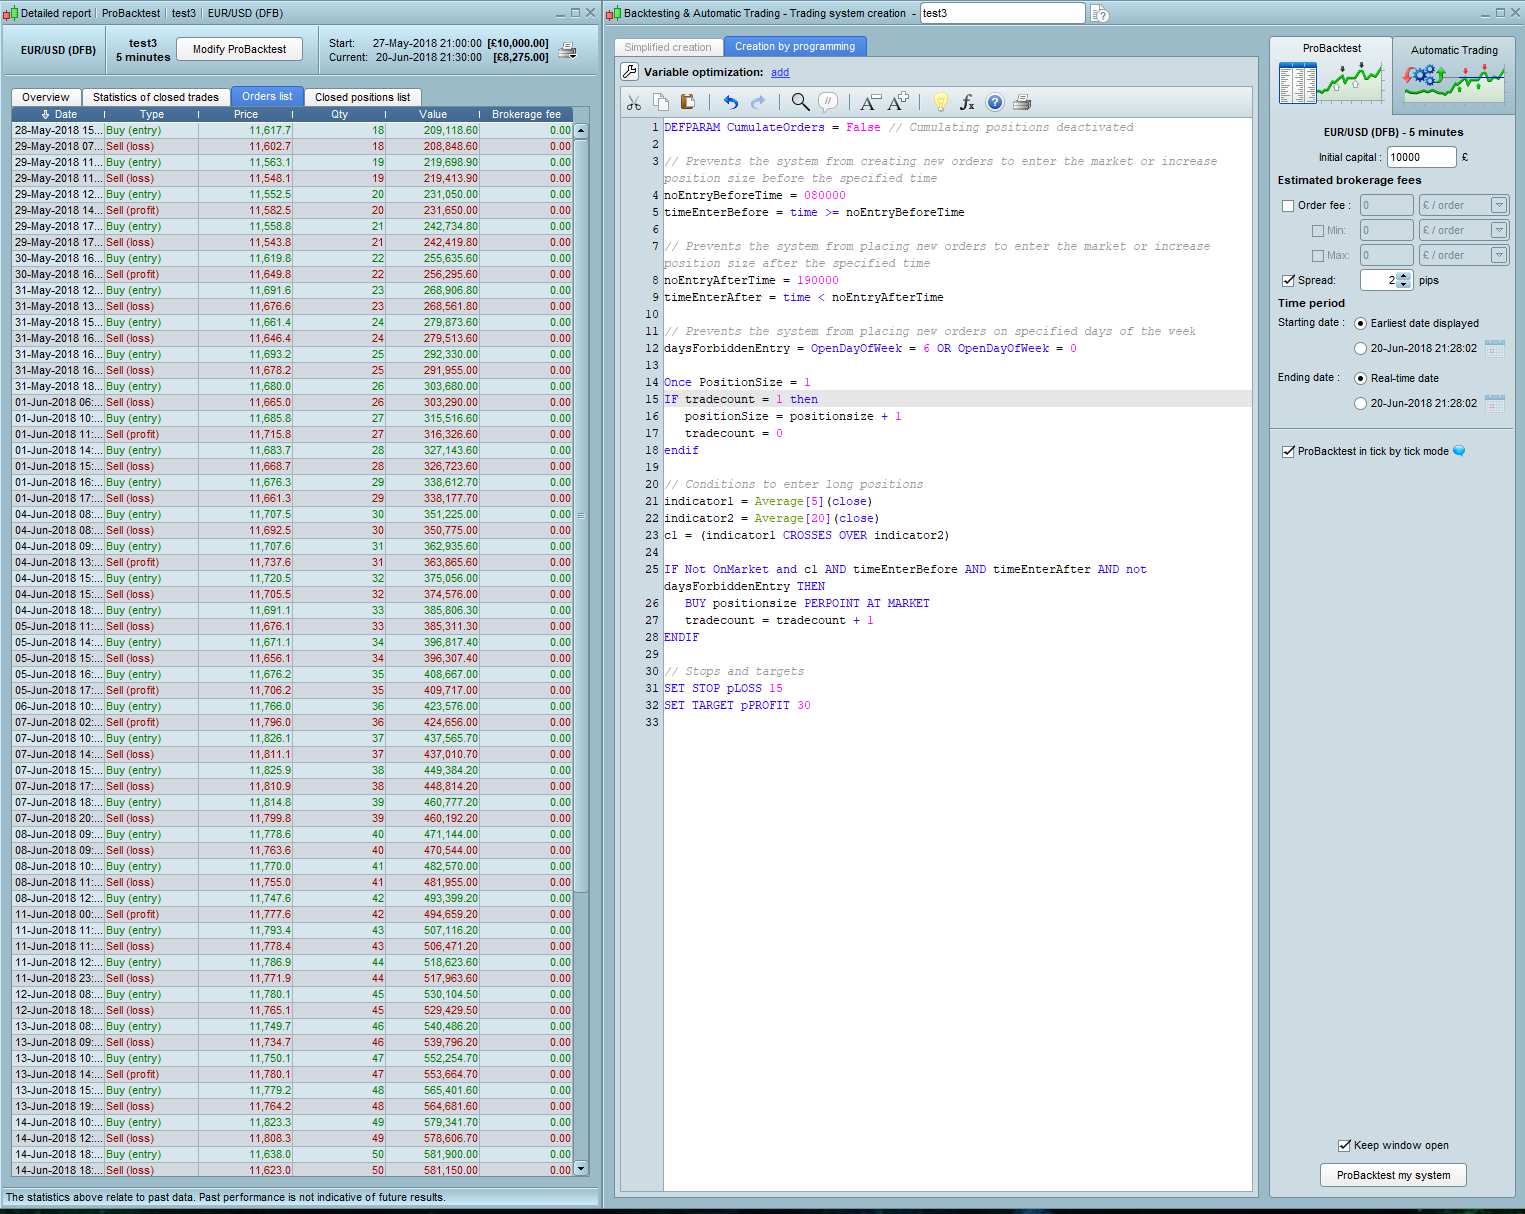This screenshot has width=1525, height=1214.
Task: Open the lightbulb help icon
Action: 940,102
